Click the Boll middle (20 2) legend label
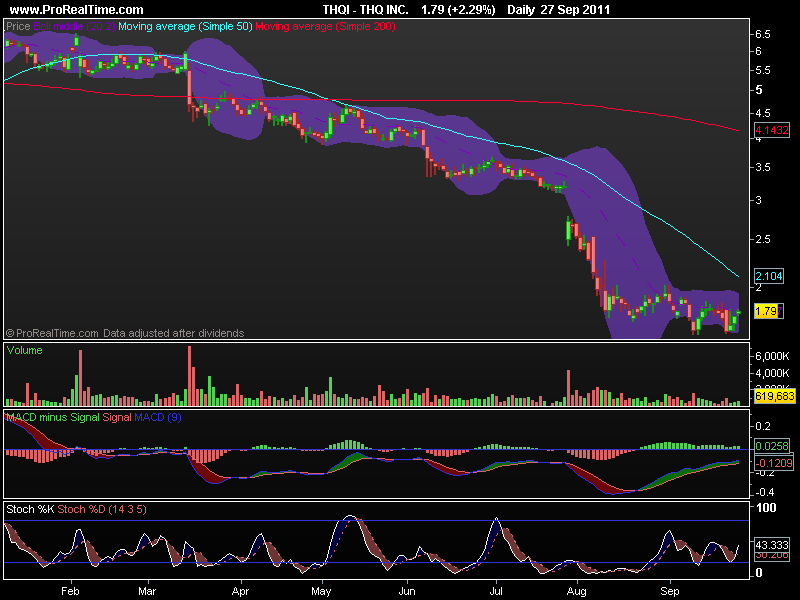This screenshot has width=800, height=600. coord(74,26)
